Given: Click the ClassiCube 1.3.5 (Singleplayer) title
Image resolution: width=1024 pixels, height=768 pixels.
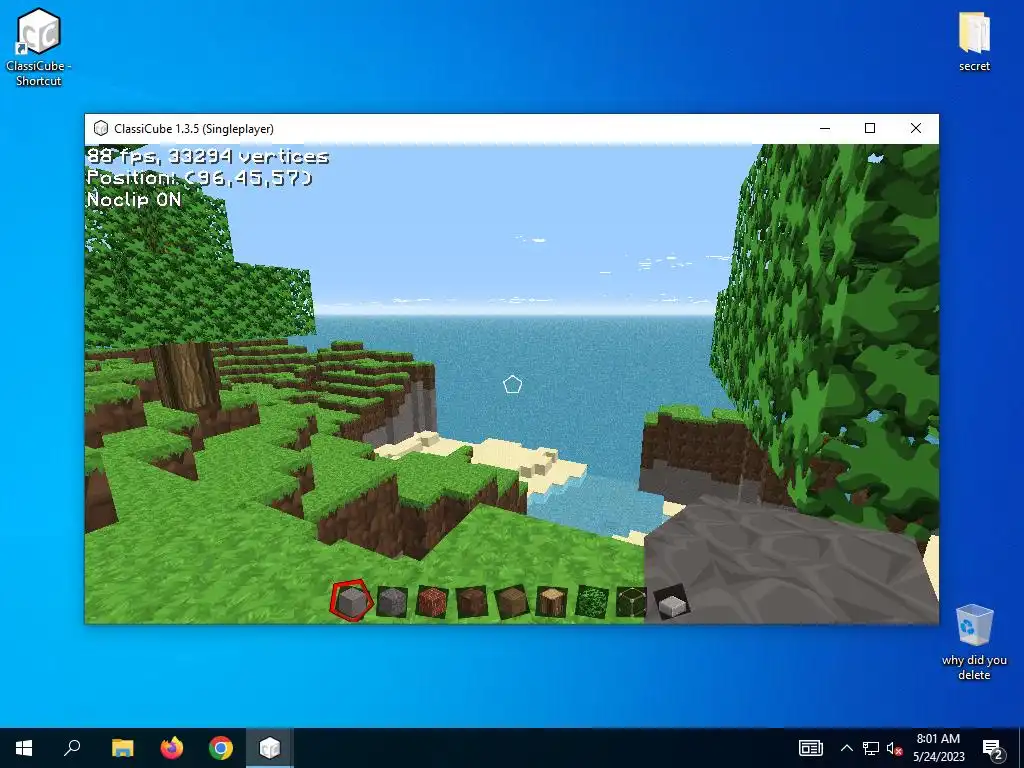Looking at the screenshot, I should [x=194, y=129].
